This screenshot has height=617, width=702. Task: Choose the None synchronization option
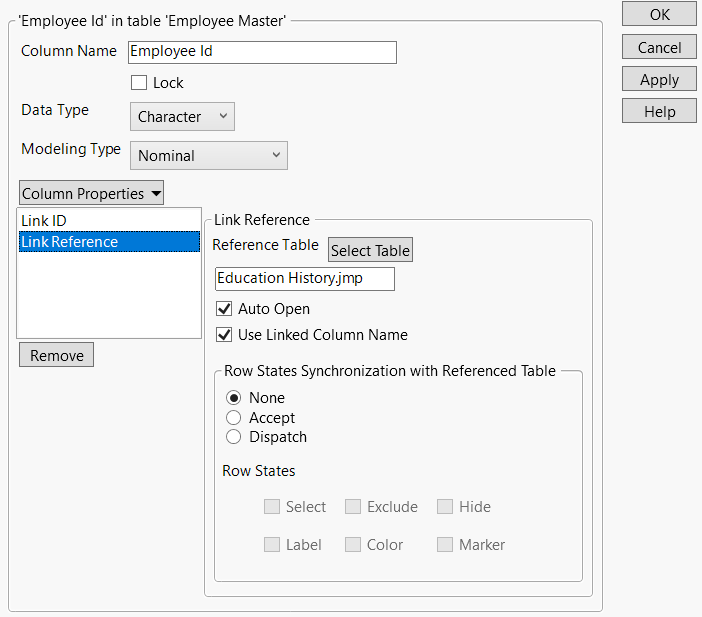[234, 398]
